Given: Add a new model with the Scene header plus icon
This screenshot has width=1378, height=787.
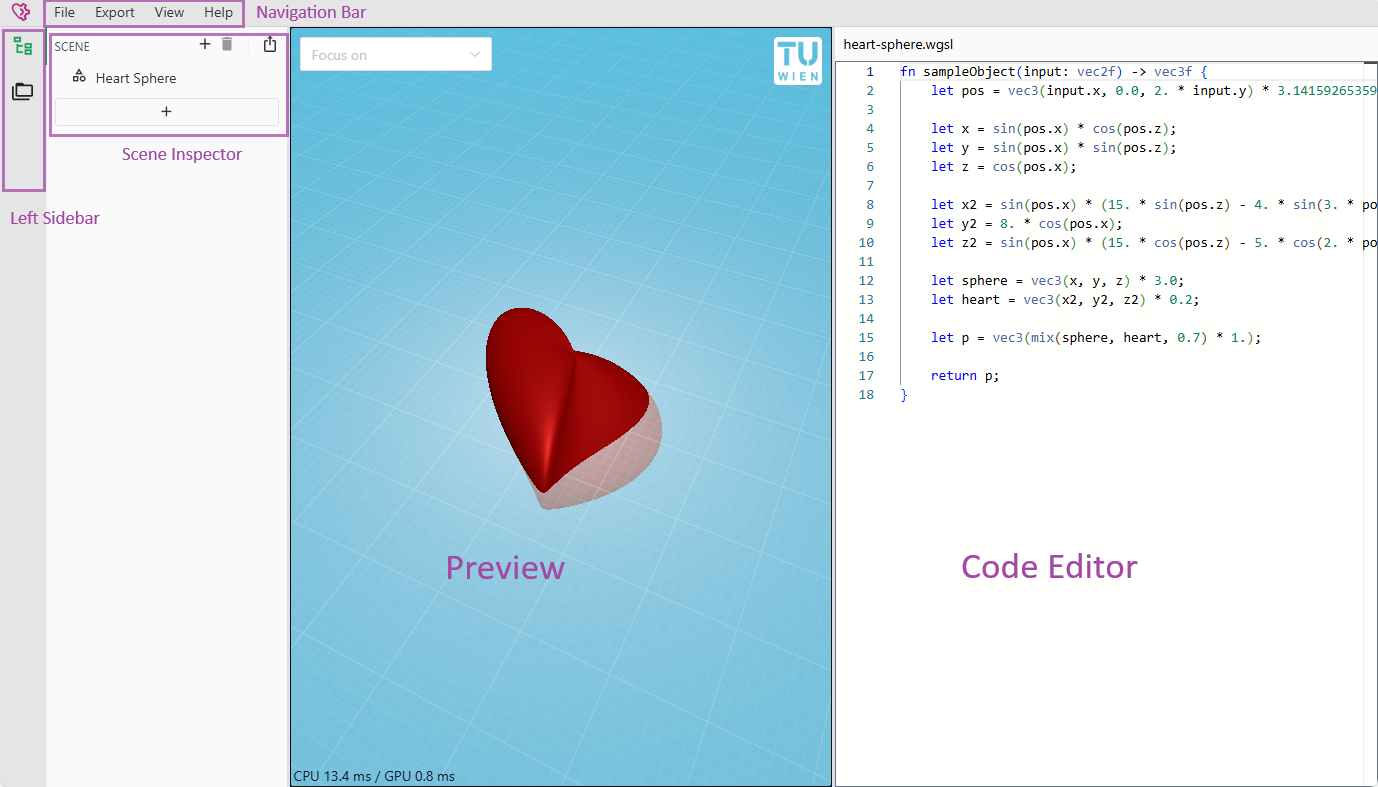Looking at the screenshot, I should 205,44.
